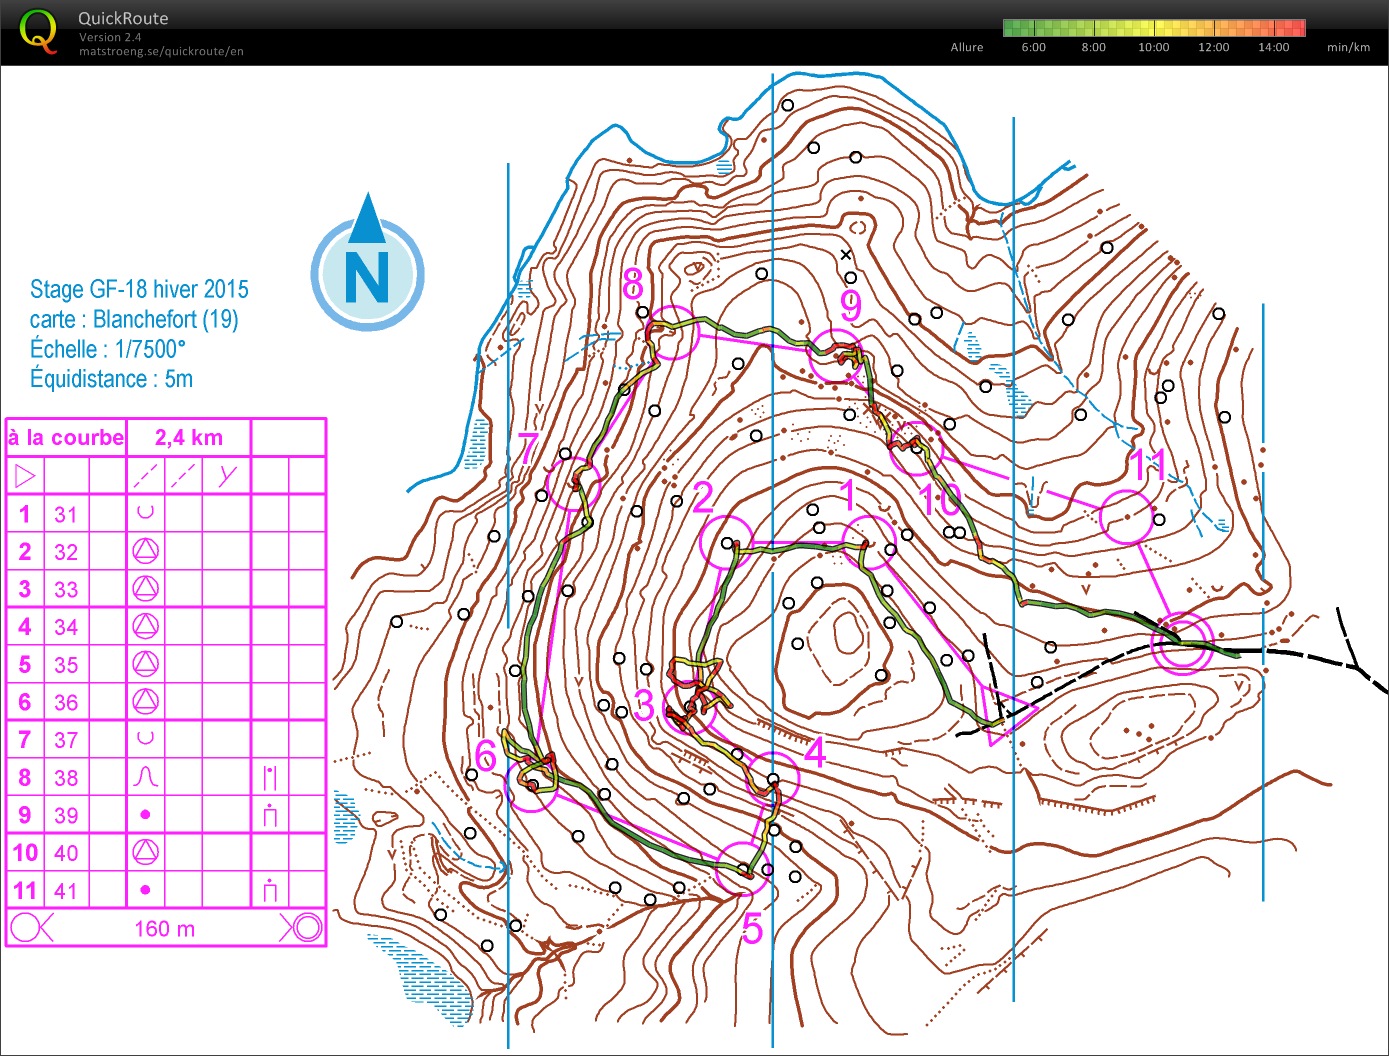Click the "carte : Blanchefort (19)" text

(x=134, y=319)
